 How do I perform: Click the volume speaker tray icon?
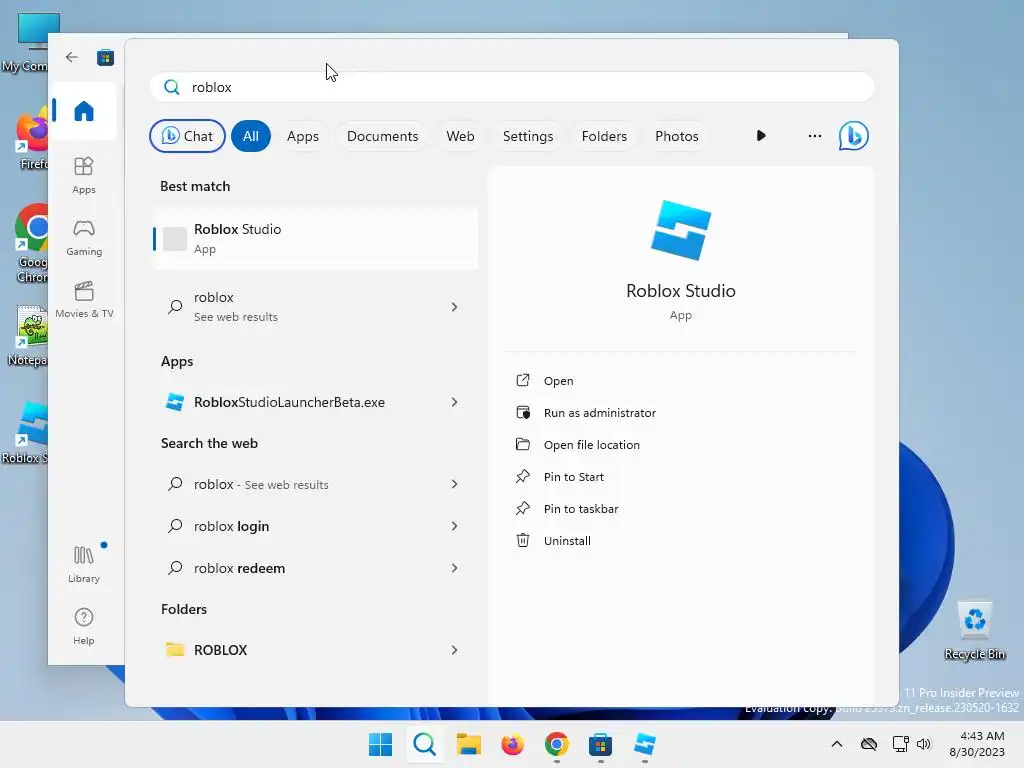pyautogui.click(x=923, y=744)
